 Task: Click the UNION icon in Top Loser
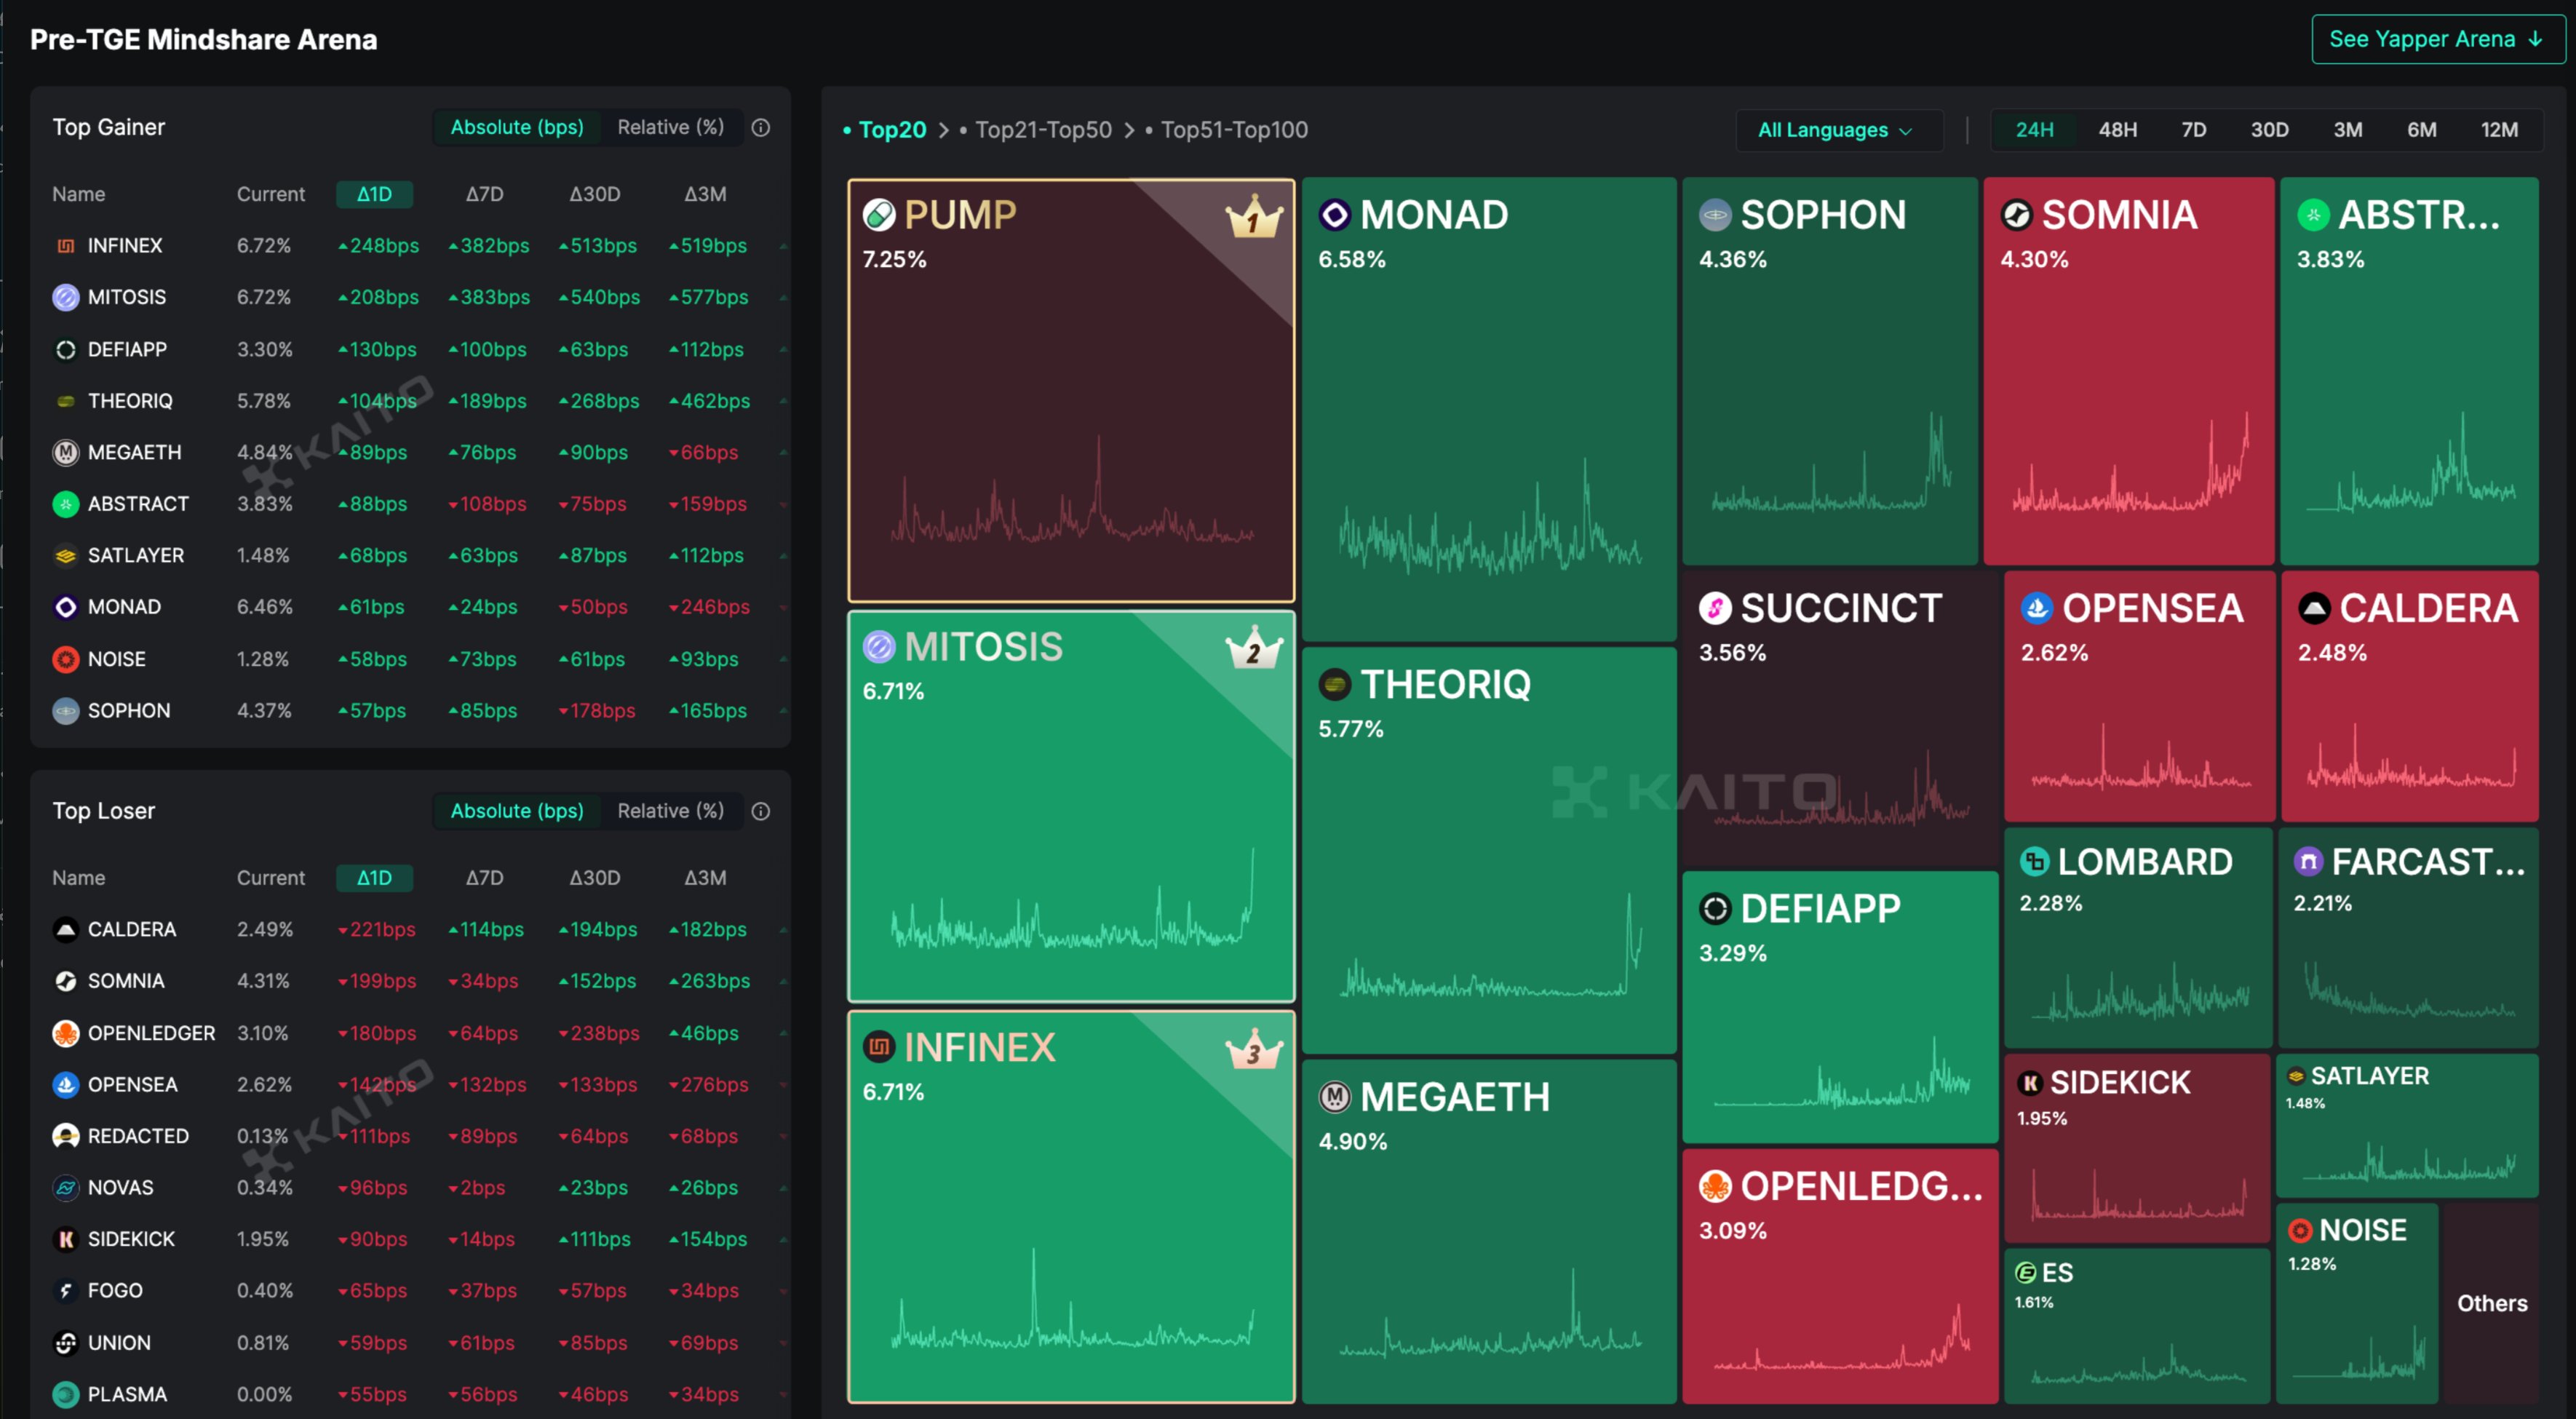coord(66,1343)
